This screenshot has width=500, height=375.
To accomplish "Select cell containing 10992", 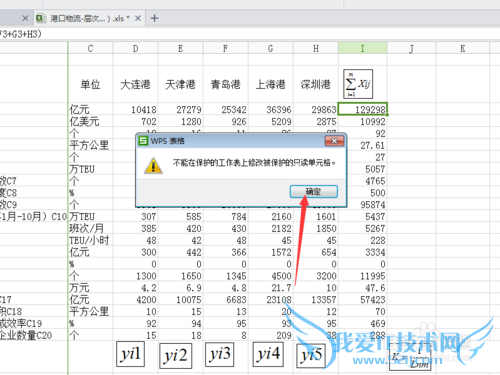I will [363, 122].
